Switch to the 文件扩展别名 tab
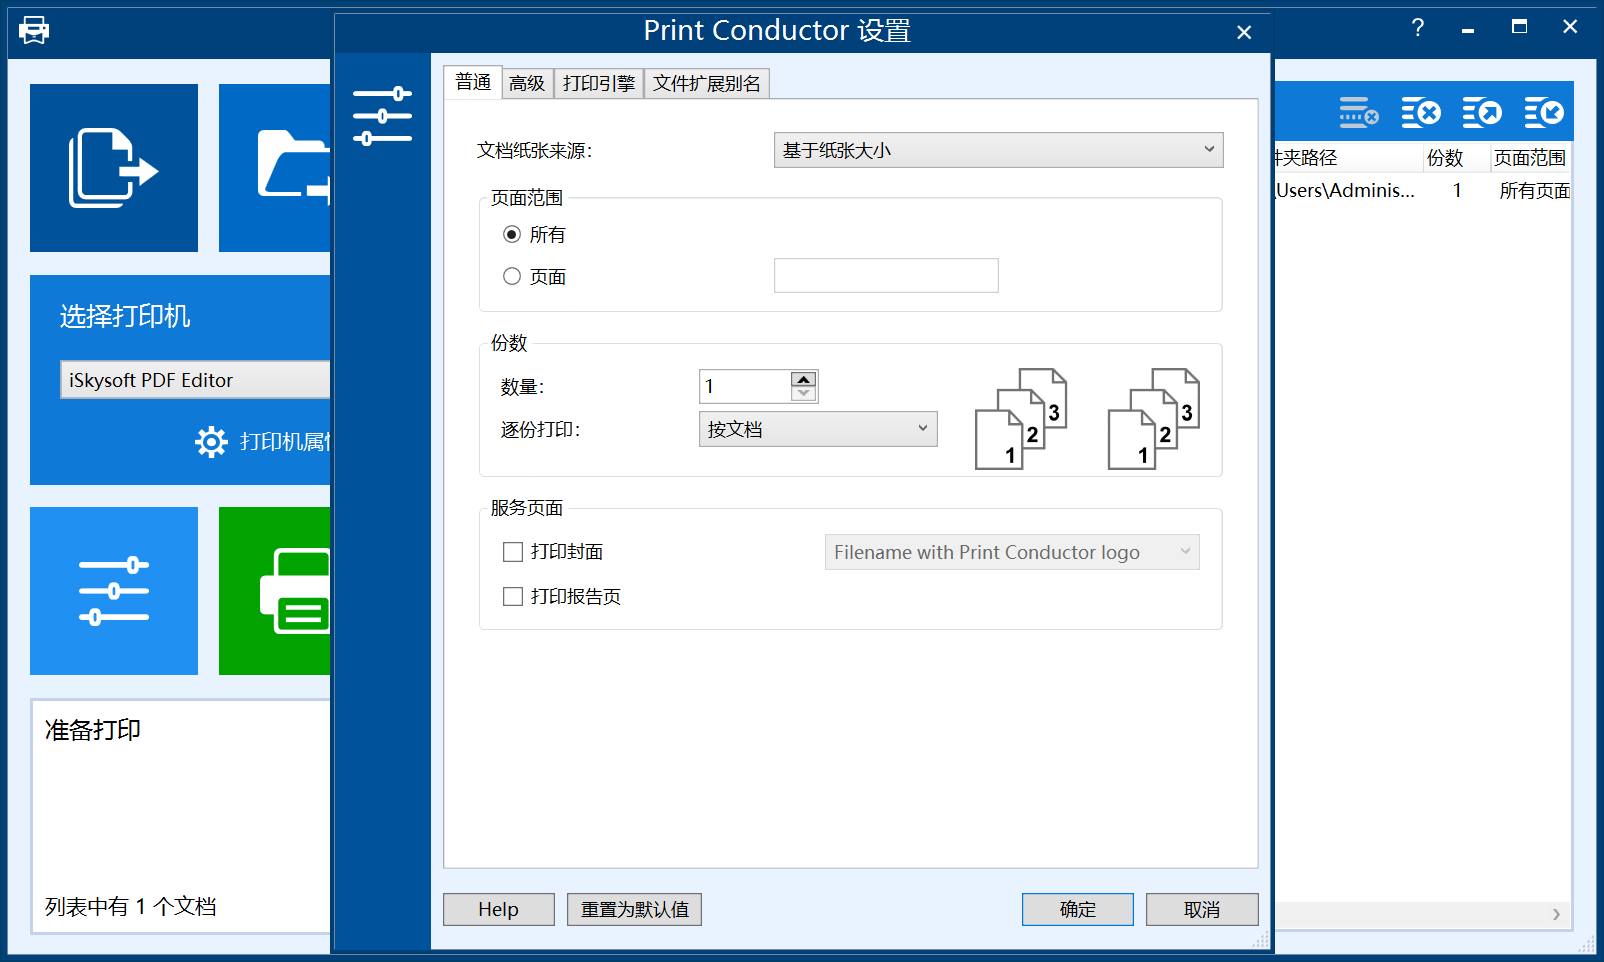 (x=706, y=83)
